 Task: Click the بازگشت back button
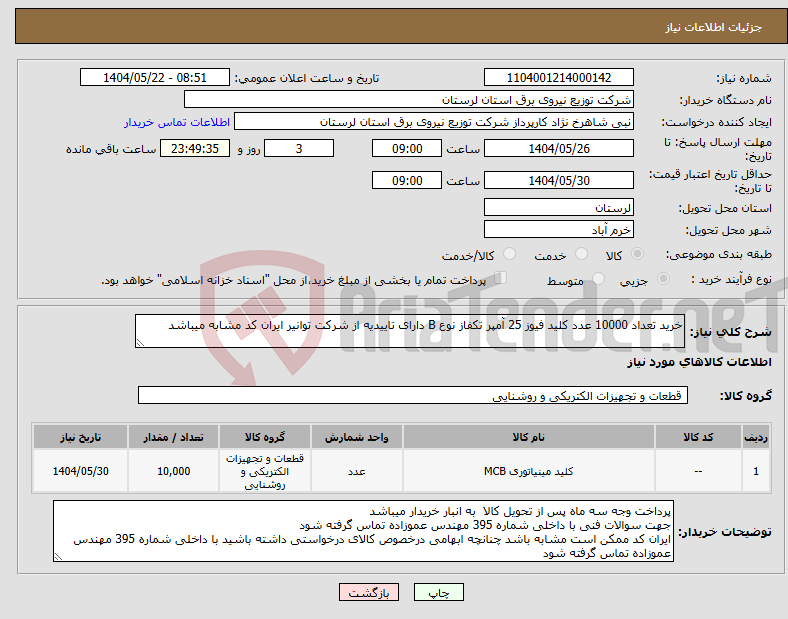point(369,592)
